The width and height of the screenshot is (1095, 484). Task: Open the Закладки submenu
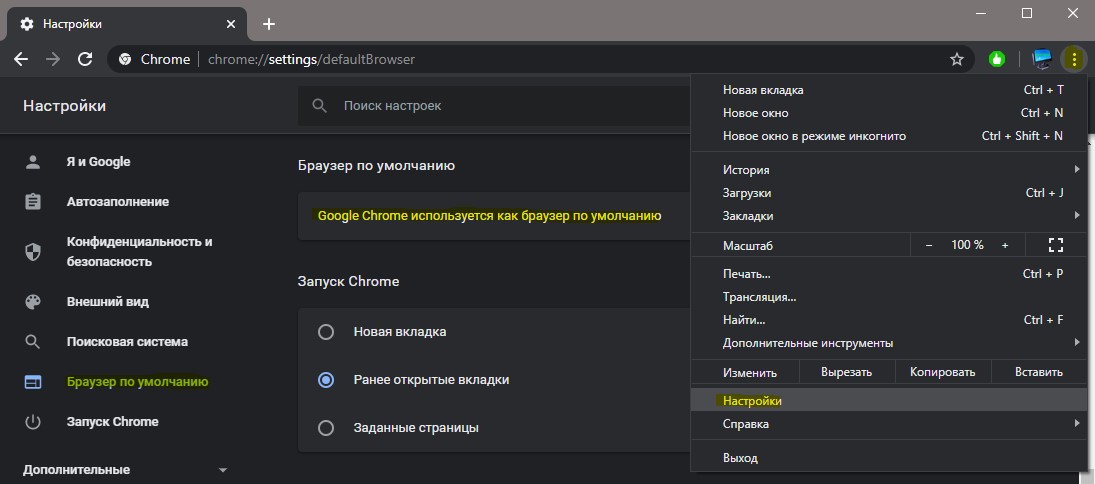point(888,216)
